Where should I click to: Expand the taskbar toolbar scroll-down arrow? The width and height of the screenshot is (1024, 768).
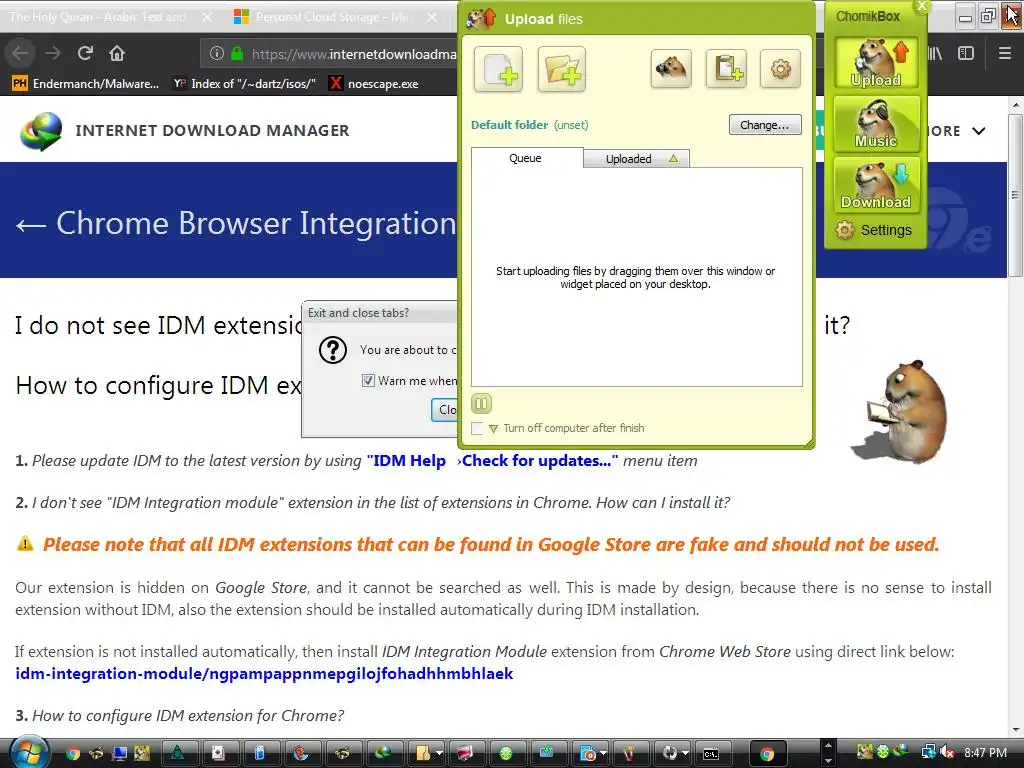click(x=827, y=761)
